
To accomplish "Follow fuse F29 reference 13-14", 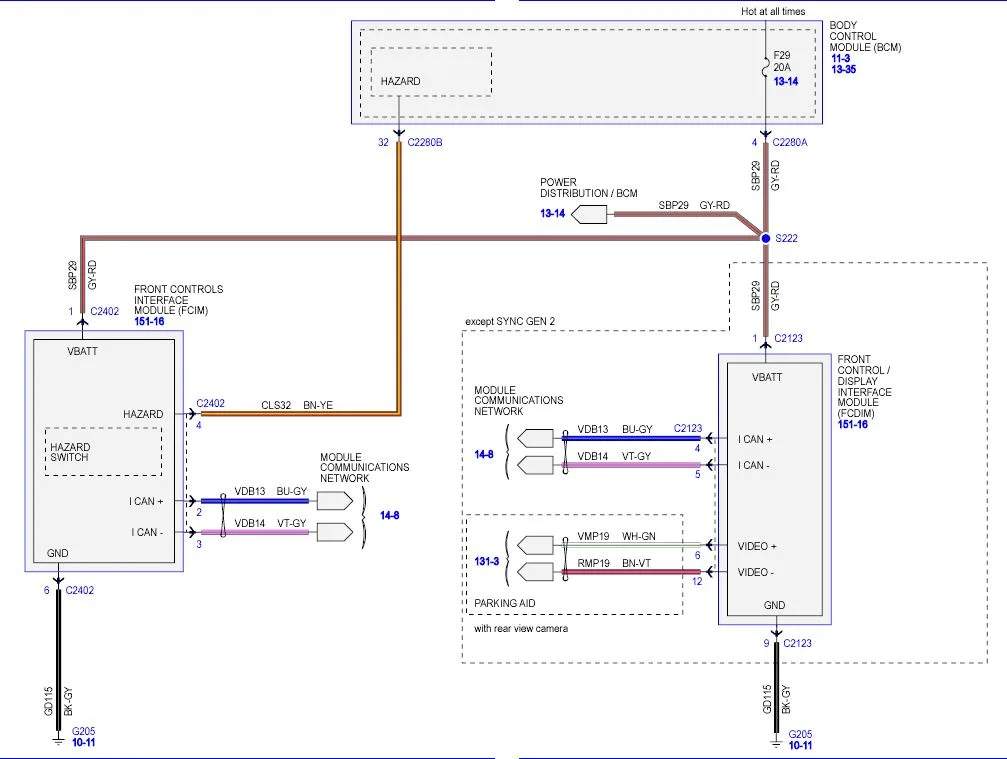I will tap(785, 82).
